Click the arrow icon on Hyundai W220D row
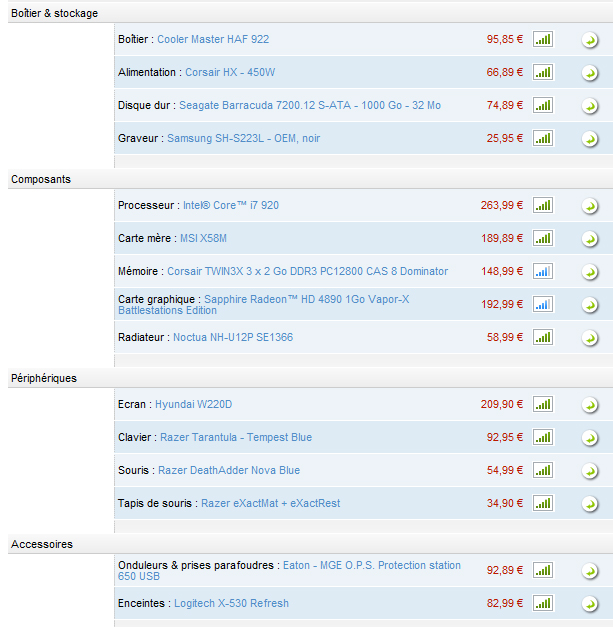 click(590, 405)
